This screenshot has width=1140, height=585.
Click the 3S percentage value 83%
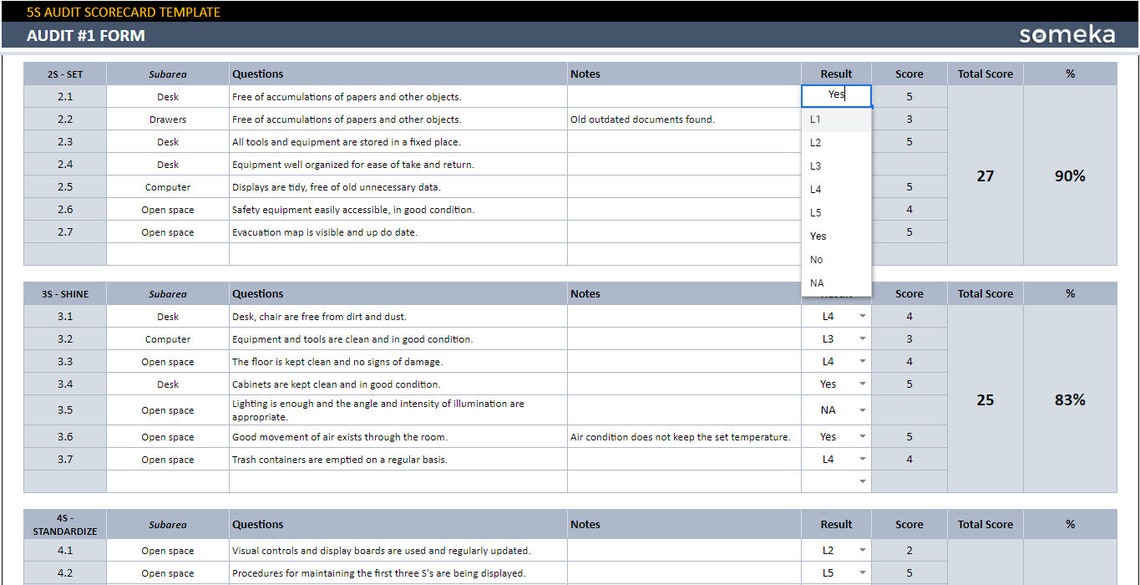[x=1069, y=400]
